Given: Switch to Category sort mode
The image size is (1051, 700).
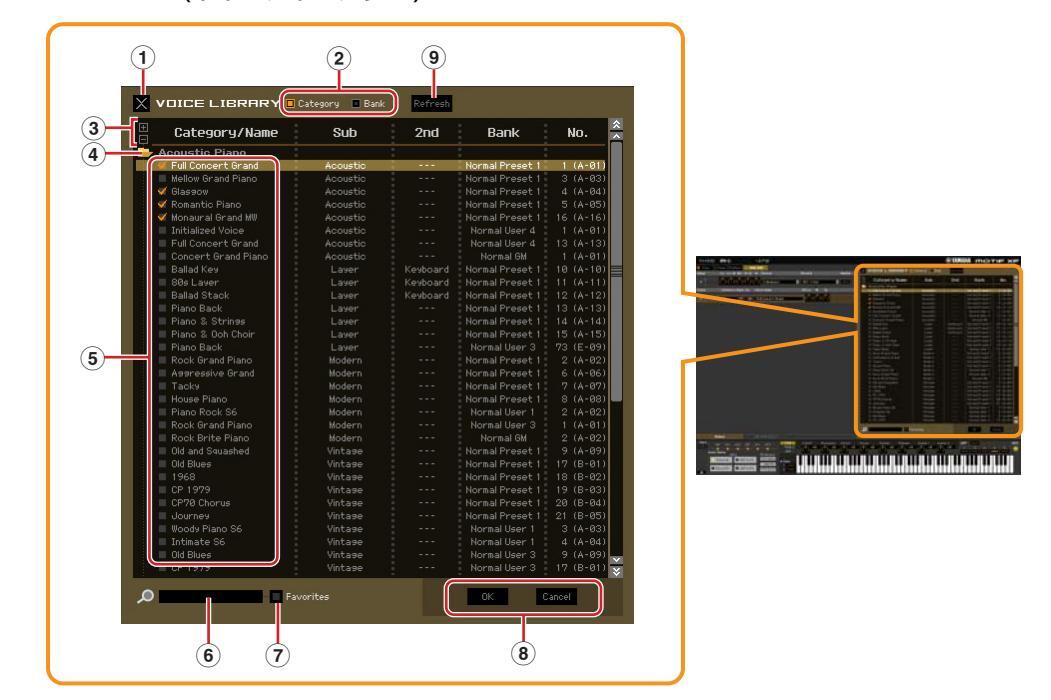Looking at the screenshot, I should 292,103.
